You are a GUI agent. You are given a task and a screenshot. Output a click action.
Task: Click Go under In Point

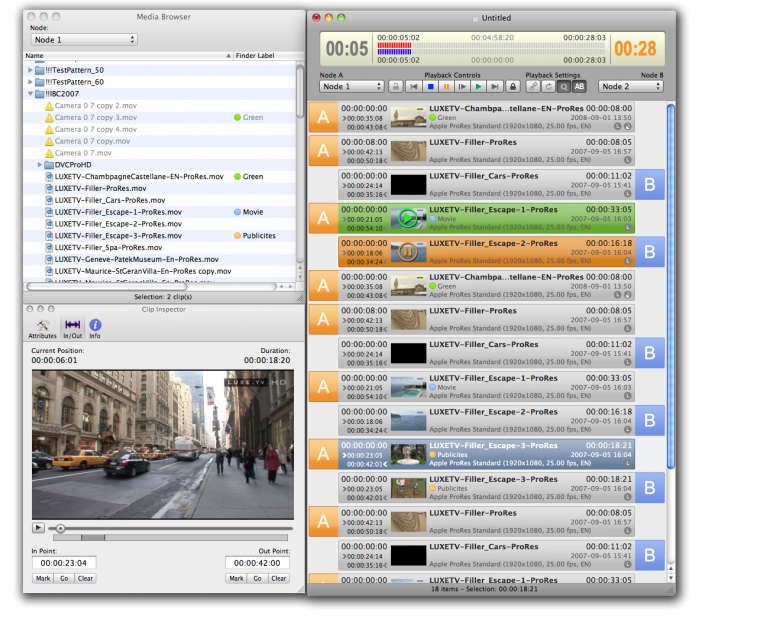(64, 578)
